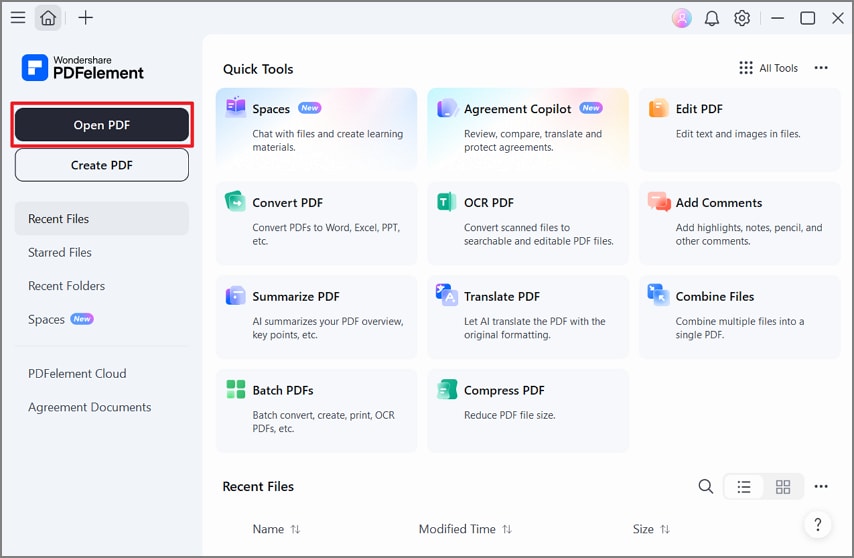The height and width of the screenshot is (558, 854).
Task: Click the Translate PDF card description
Action: 534,328
